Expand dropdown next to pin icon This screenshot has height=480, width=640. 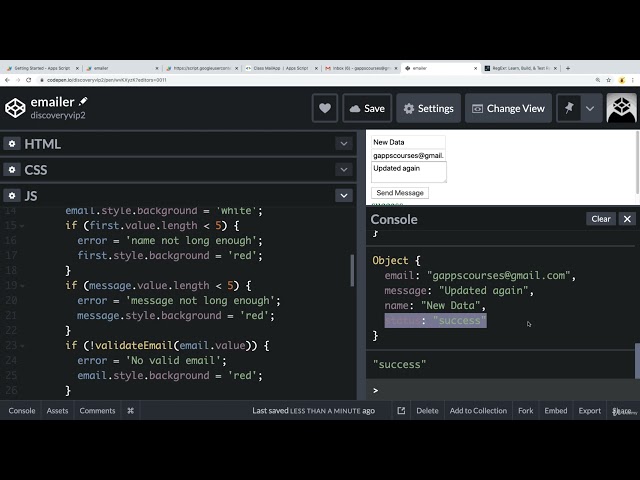pyautogui.click(x=590, y=108)
